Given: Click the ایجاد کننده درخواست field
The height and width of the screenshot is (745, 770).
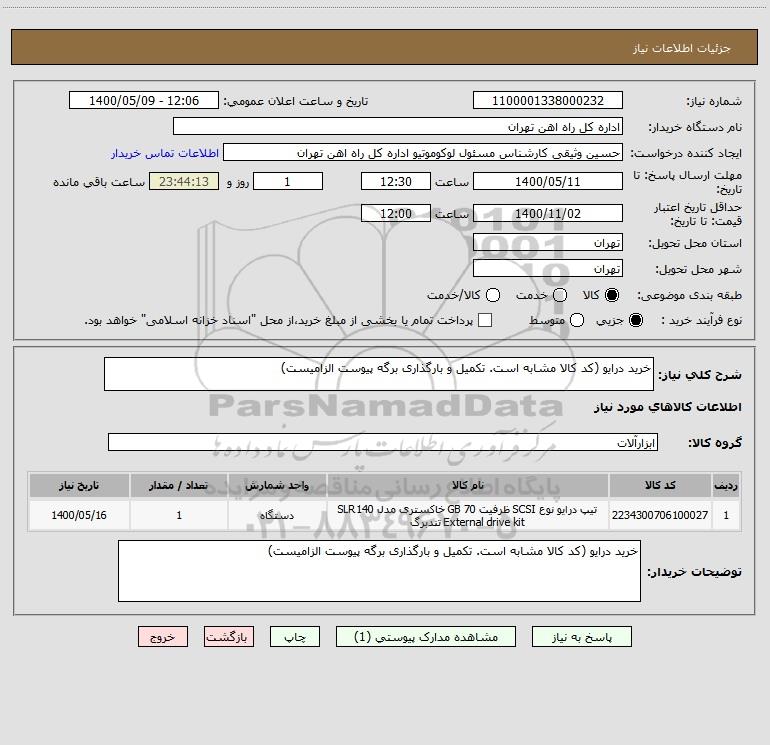Looking at the screenshot, I should pos(423,152).
